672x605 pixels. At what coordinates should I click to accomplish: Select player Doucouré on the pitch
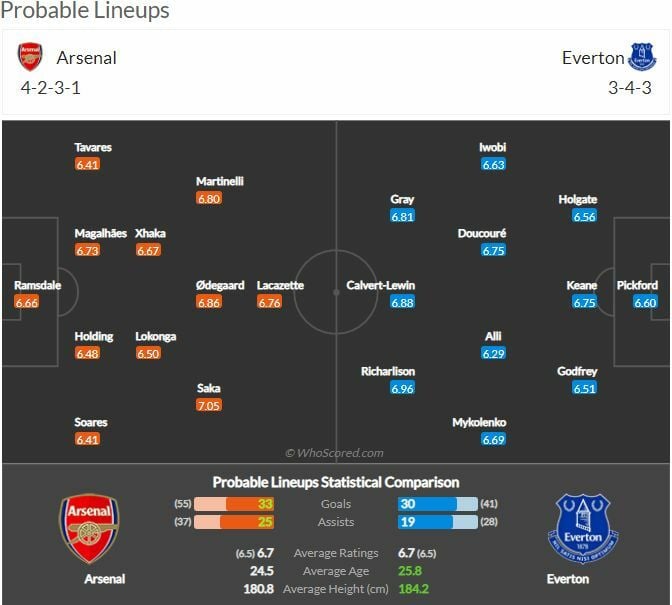click(482, 233)
